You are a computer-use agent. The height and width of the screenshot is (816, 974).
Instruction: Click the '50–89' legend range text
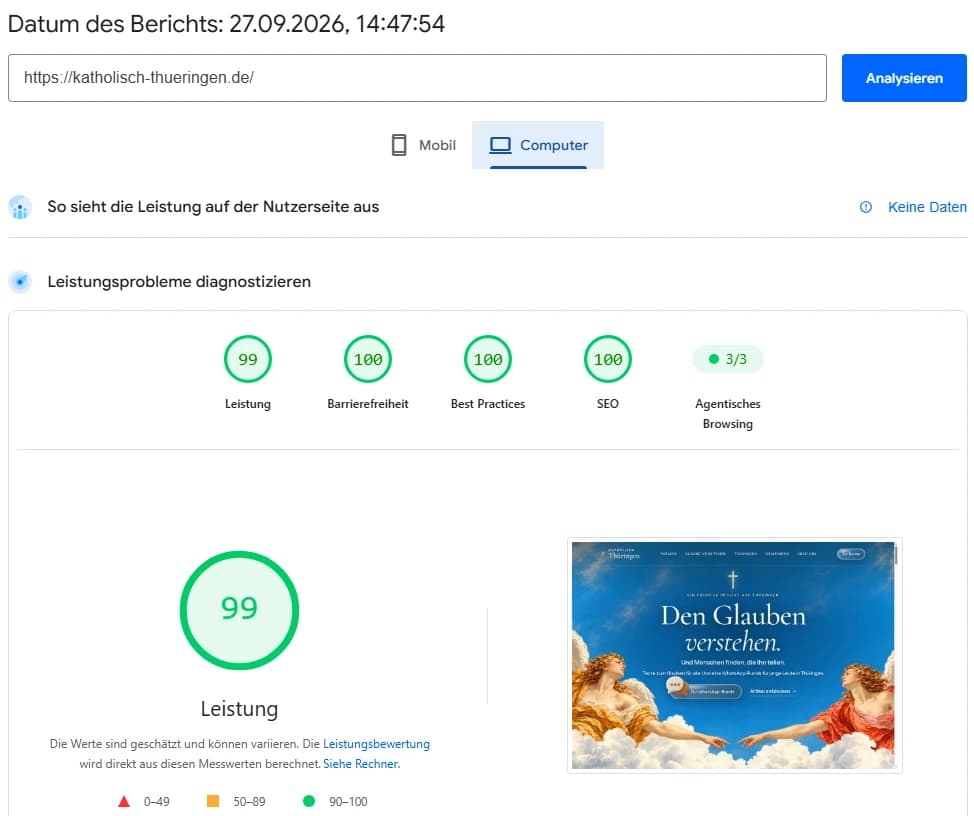[x=249, y=802]
